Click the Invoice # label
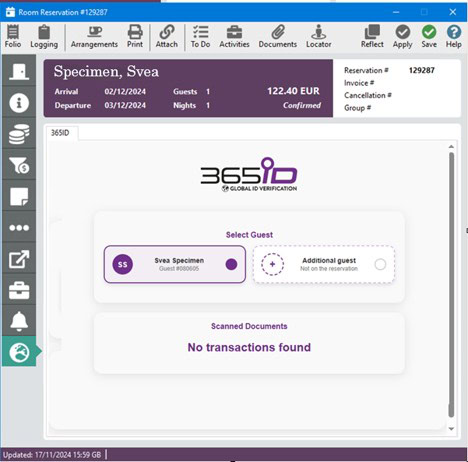The width and height of the screenshot is (468, 462). (359, 83)
